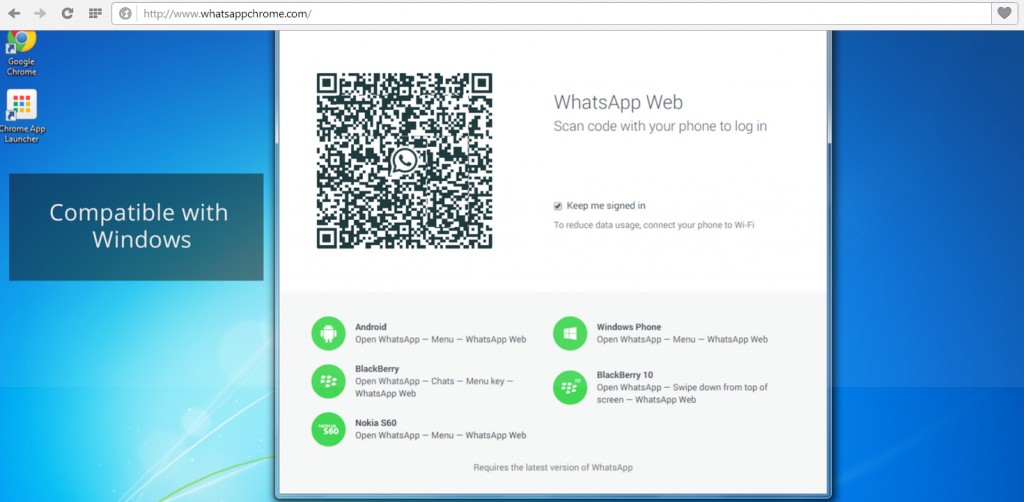The image size is (1024, 502).
Task: Click the BlackBerry 10 label text
Action: [x=625, y=375]
